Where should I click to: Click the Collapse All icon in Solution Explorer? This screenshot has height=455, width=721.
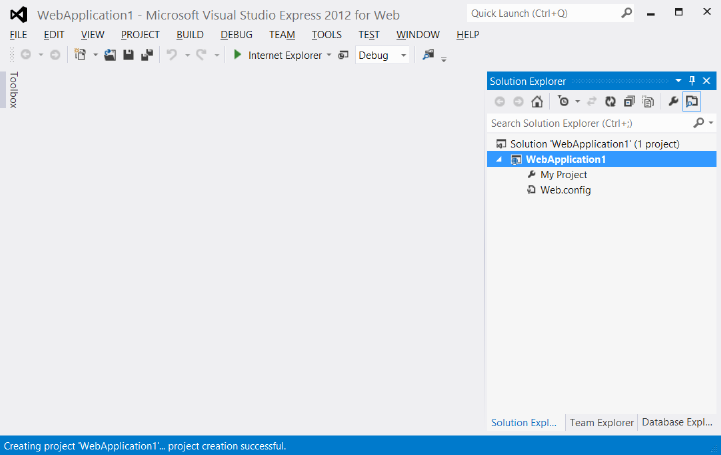click(629, 101)
